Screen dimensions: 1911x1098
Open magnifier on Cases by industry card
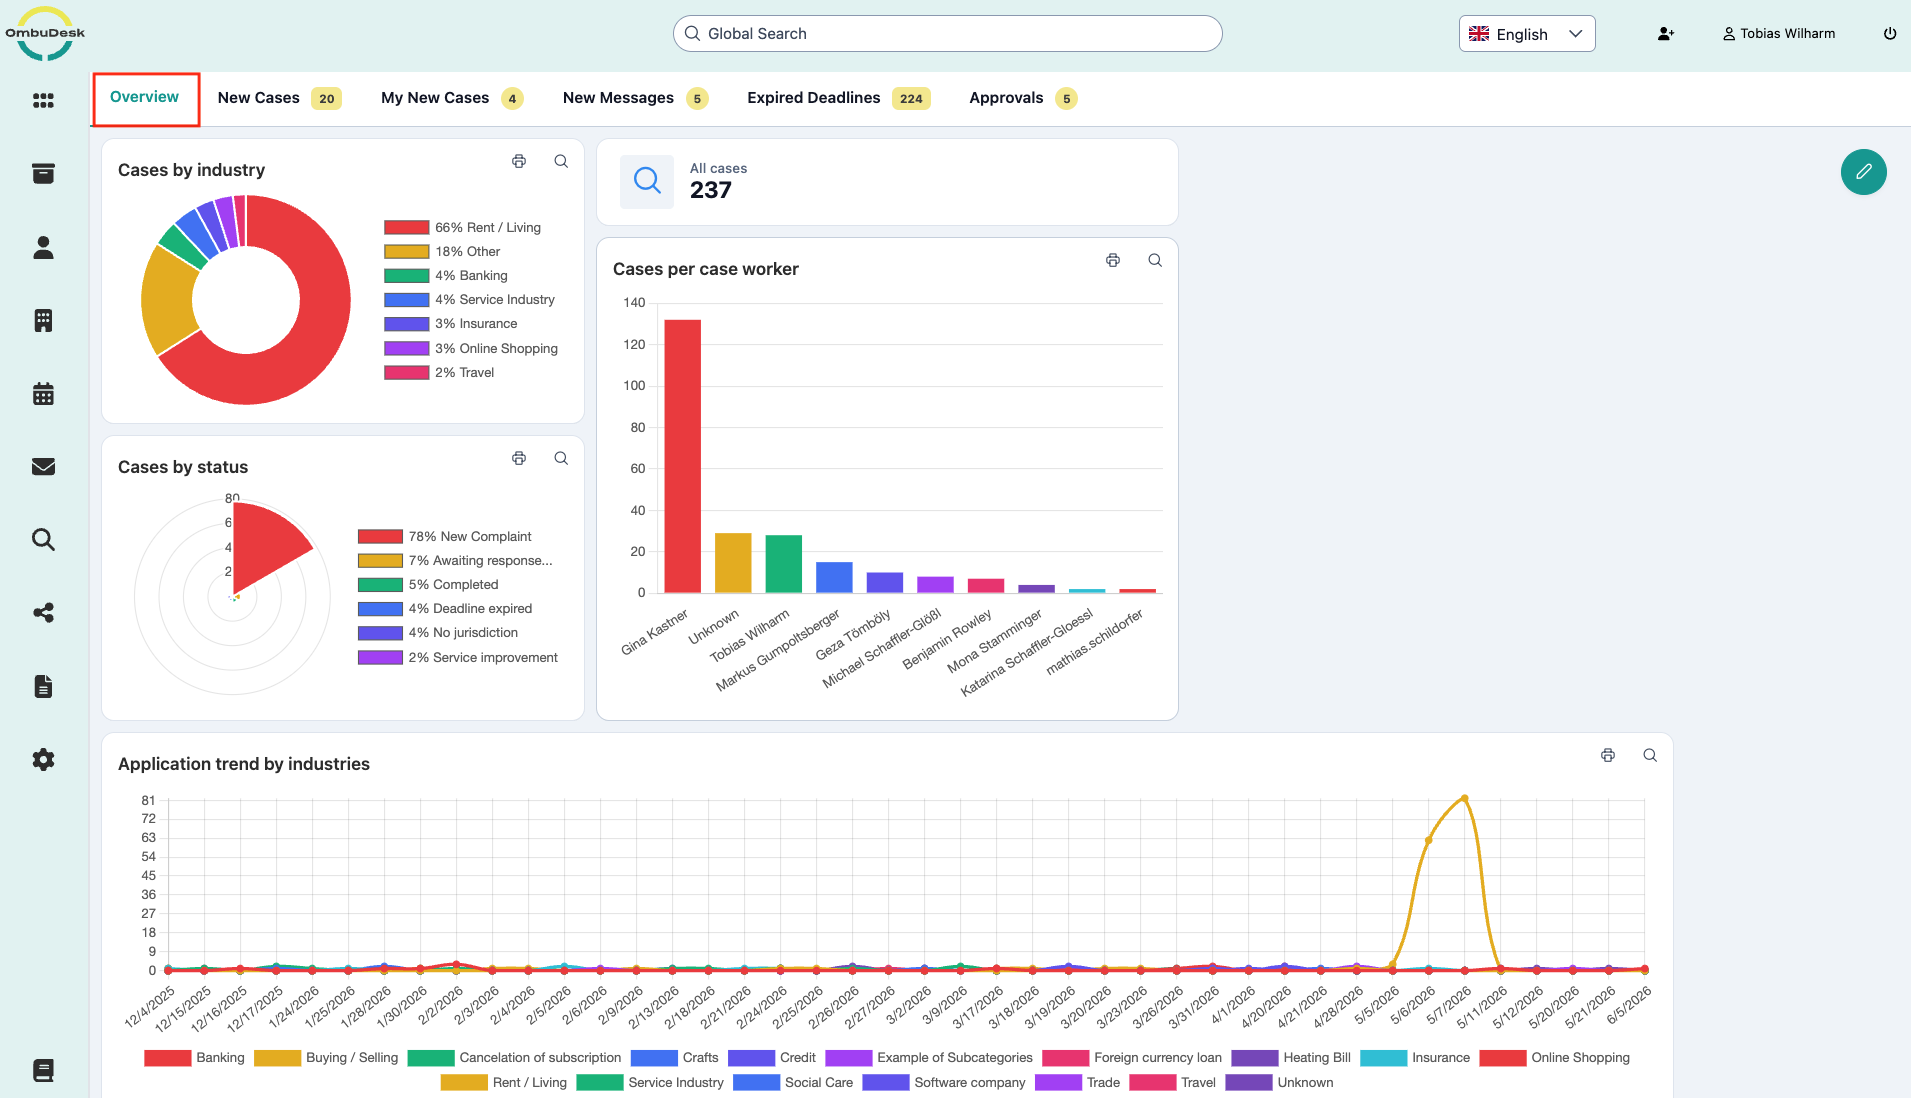point(561,161)
